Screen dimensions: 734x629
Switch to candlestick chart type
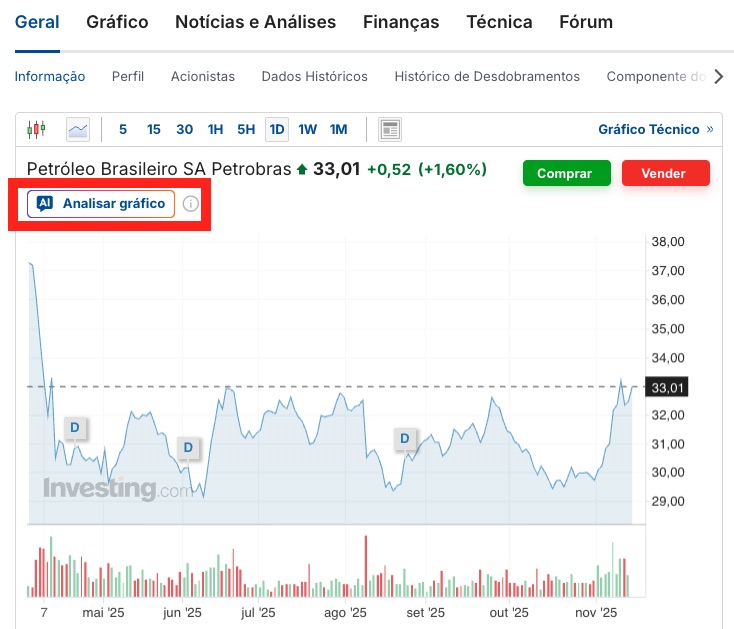point(37,129)
